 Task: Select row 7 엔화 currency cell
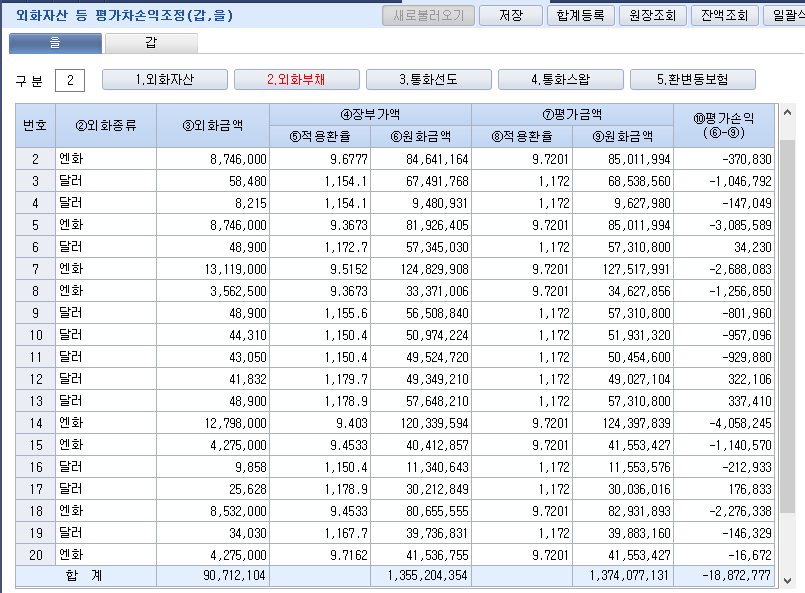pyautogui.click(x=106, y=269)
